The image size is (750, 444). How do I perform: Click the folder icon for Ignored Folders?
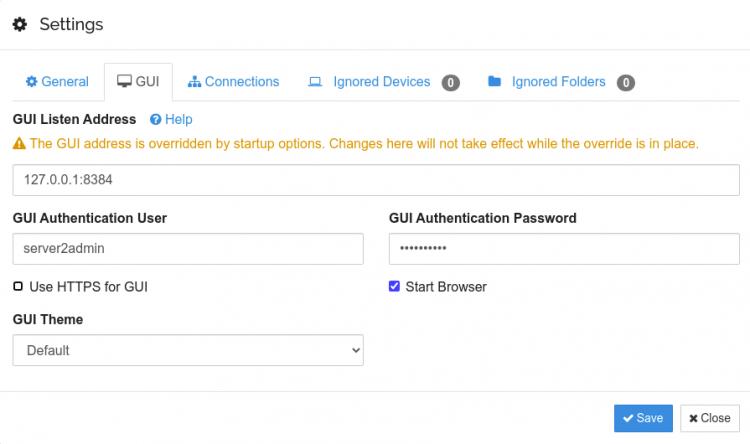494,82
